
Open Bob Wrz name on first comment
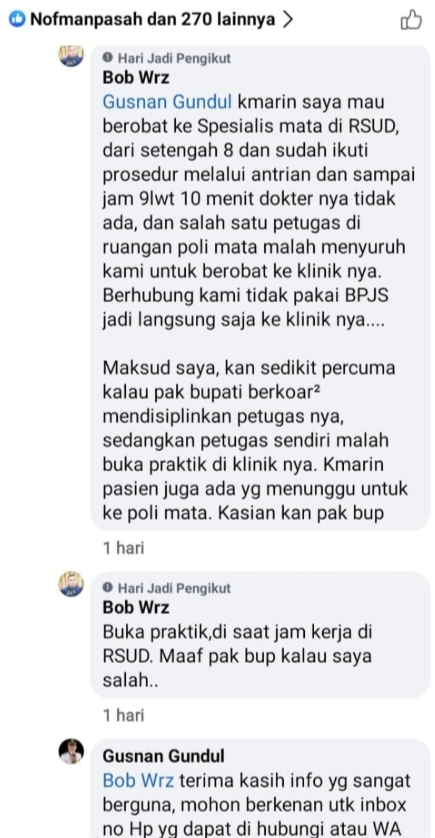[136, 77]
